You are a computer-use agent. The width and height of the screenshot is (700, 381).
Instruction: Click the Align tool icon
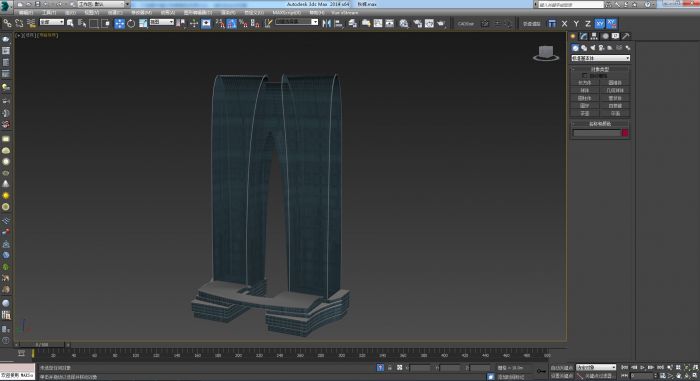[339, 23]
